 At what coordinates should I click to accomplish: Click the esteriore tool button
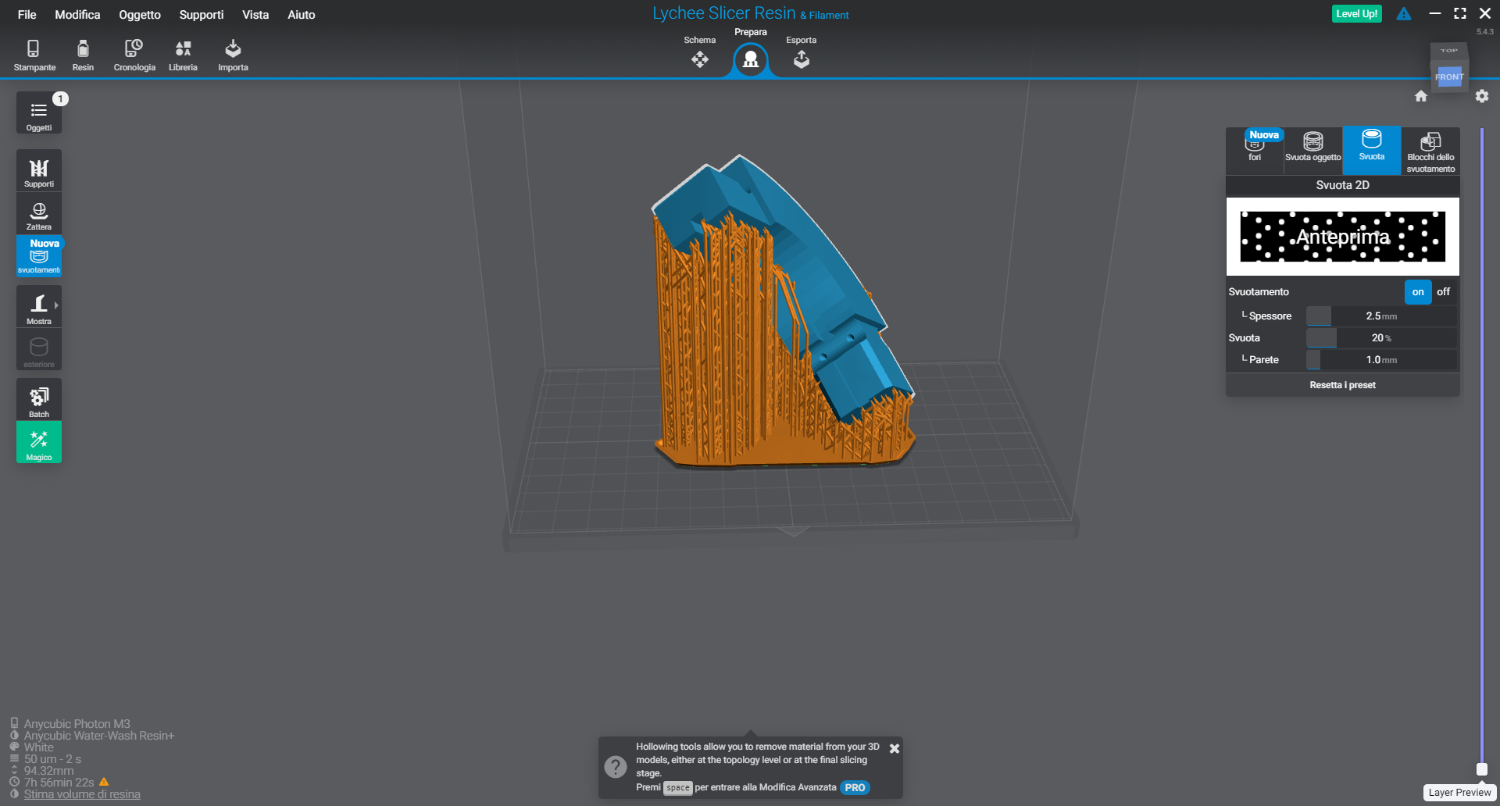pyautogui.click(x=39, y=349)
